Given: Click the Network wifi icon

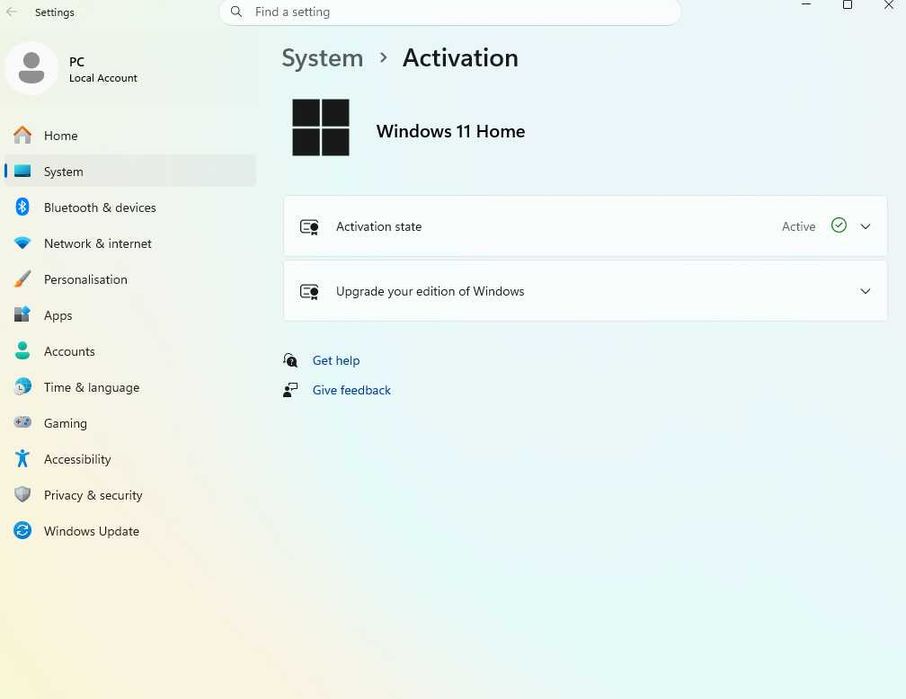Looking at the screenshot, I should click(23, 243).
